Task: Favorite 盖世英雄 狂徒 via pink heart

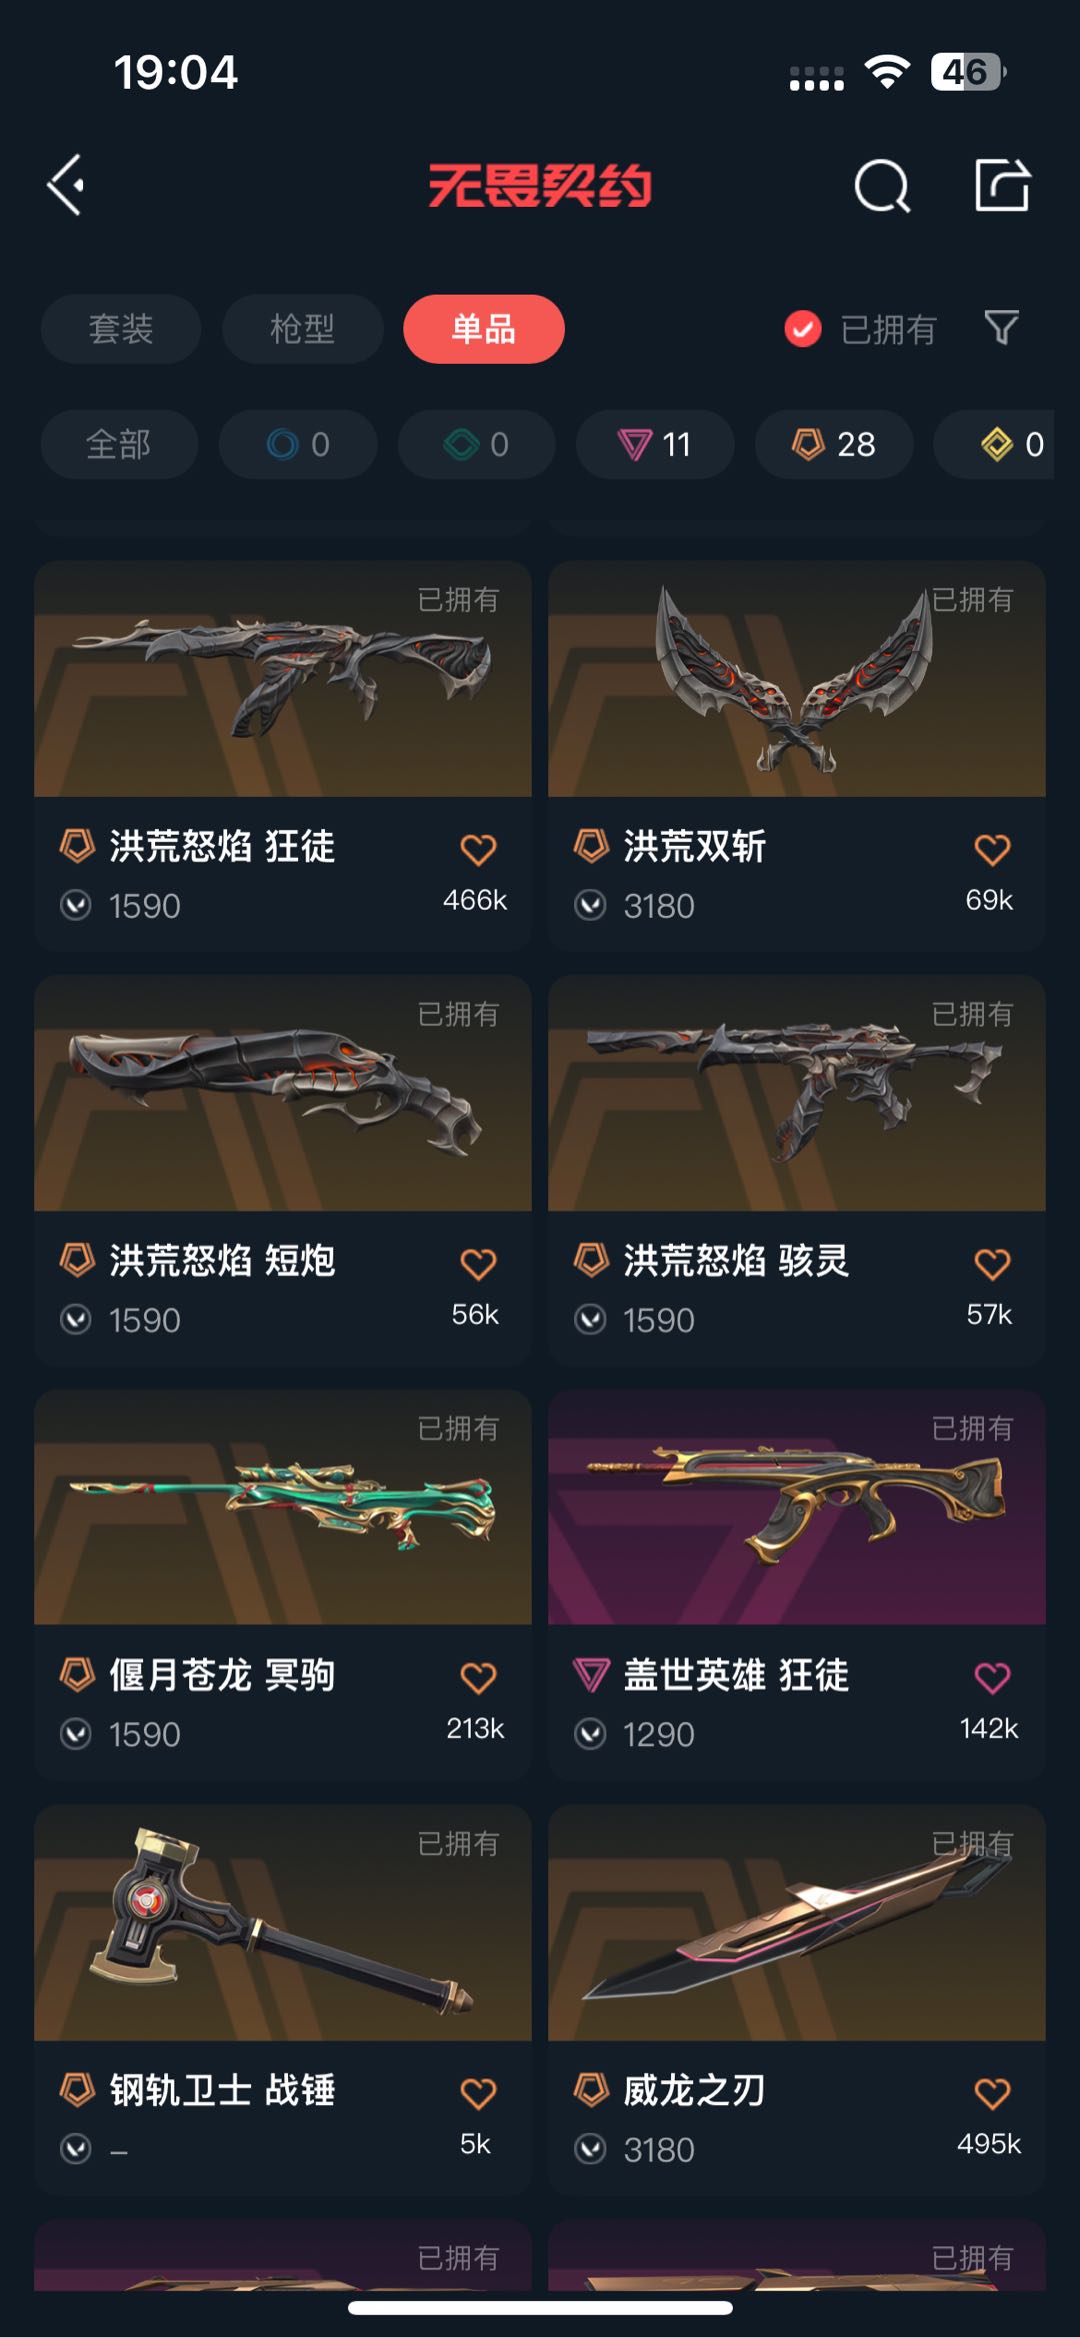Action: coord(992,1677)
